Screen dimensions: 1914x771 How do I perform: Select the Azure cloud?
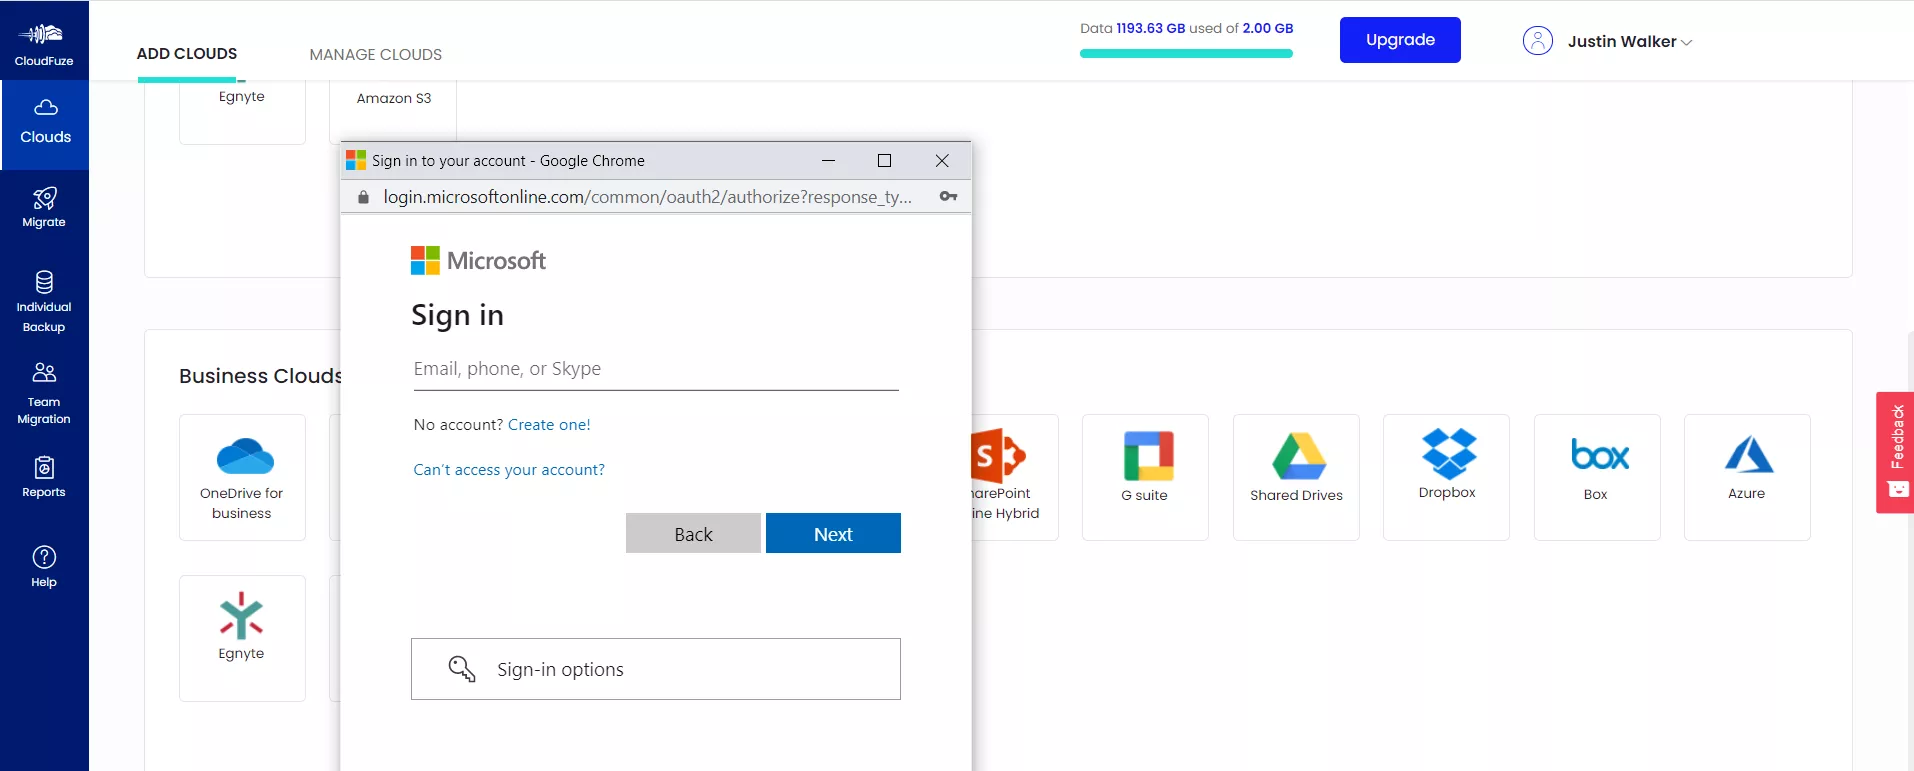tap(1747, 477)
